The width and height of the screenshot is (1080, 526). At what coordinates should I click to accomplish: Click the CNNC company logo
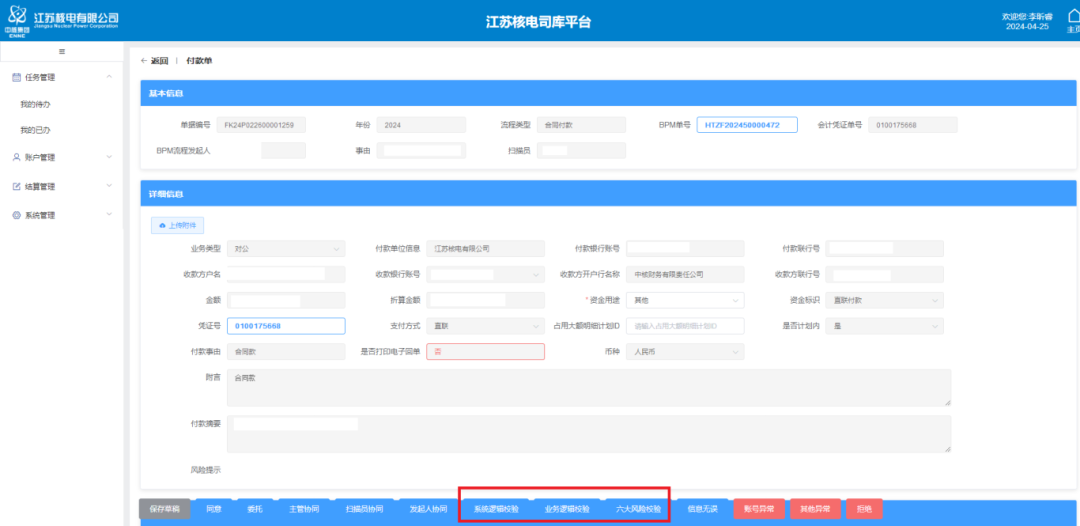[16, 21]
